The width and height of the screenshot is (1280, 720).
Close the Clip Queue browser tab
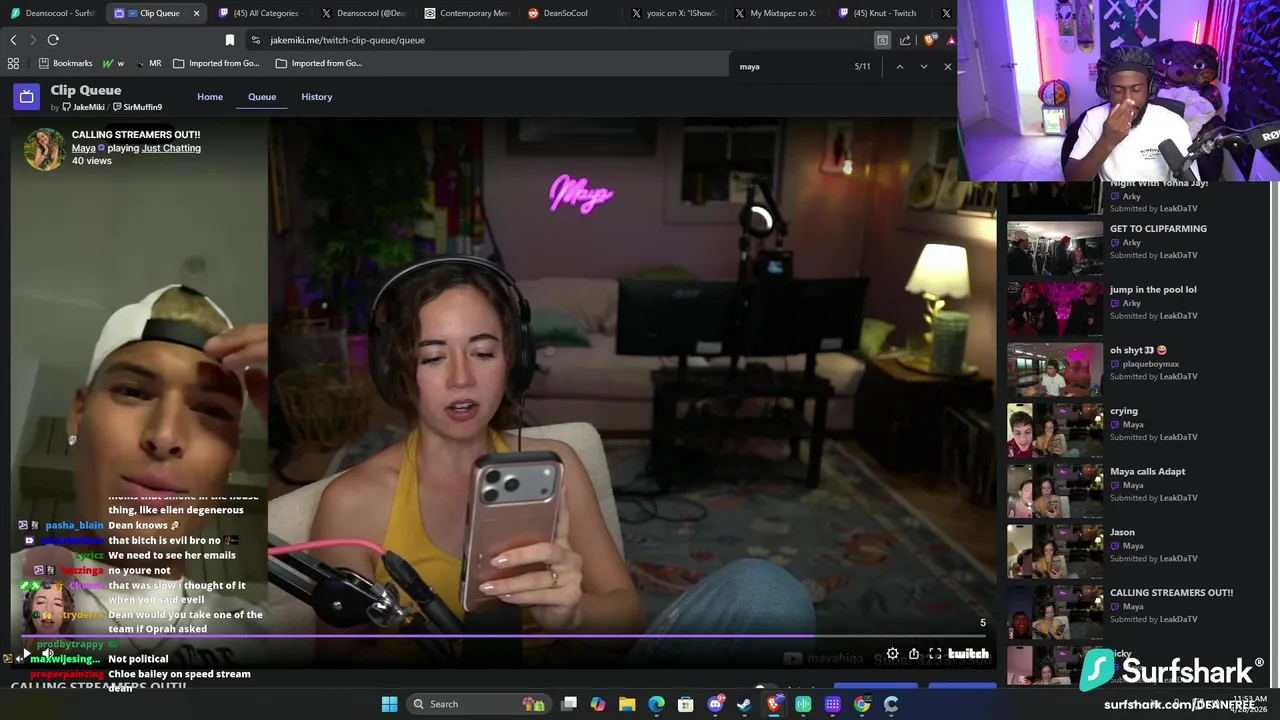tap(196, 13)
